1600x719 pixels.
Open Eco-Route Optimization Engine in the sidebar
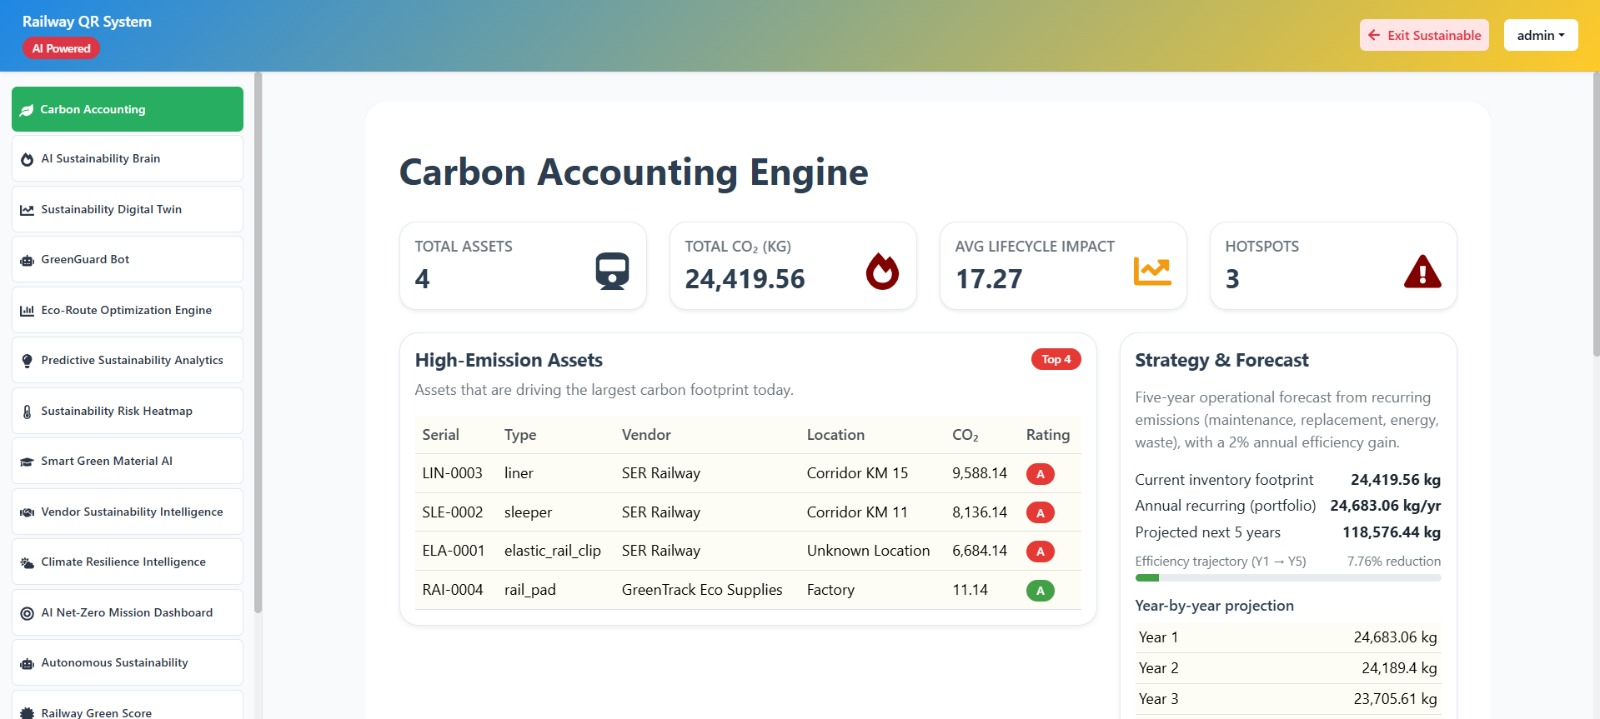pos(127,310)
